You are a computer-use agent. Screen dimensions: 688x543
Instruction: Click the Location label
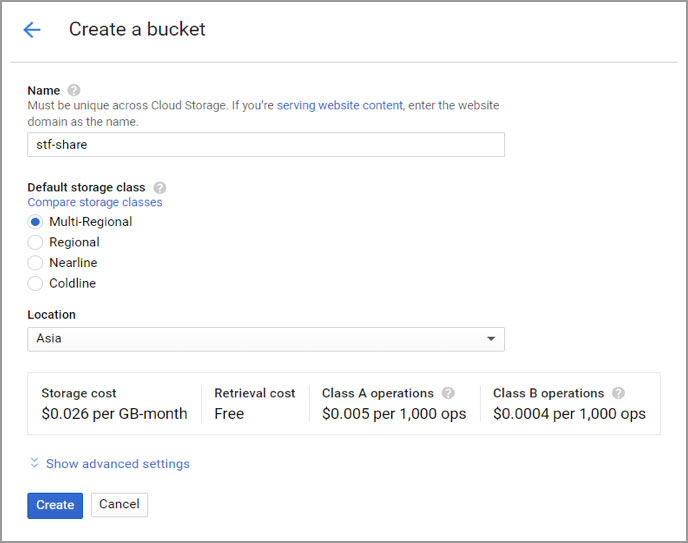[x=51, y=314]
